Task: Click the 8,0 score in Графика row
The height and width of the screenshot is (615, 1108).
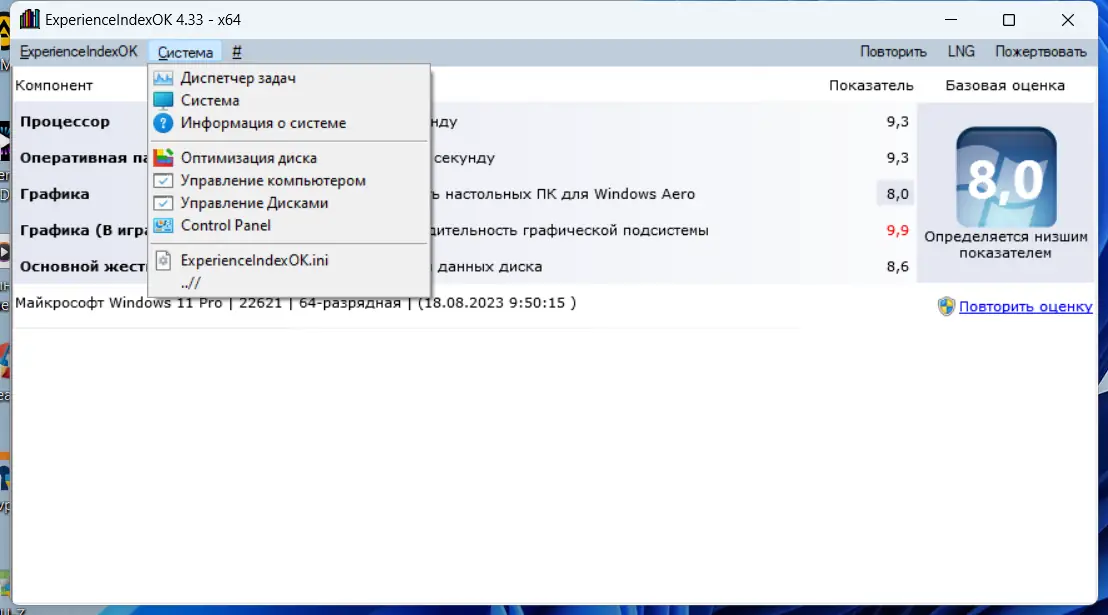Action: pyautogui.click(x=897, y=194)
